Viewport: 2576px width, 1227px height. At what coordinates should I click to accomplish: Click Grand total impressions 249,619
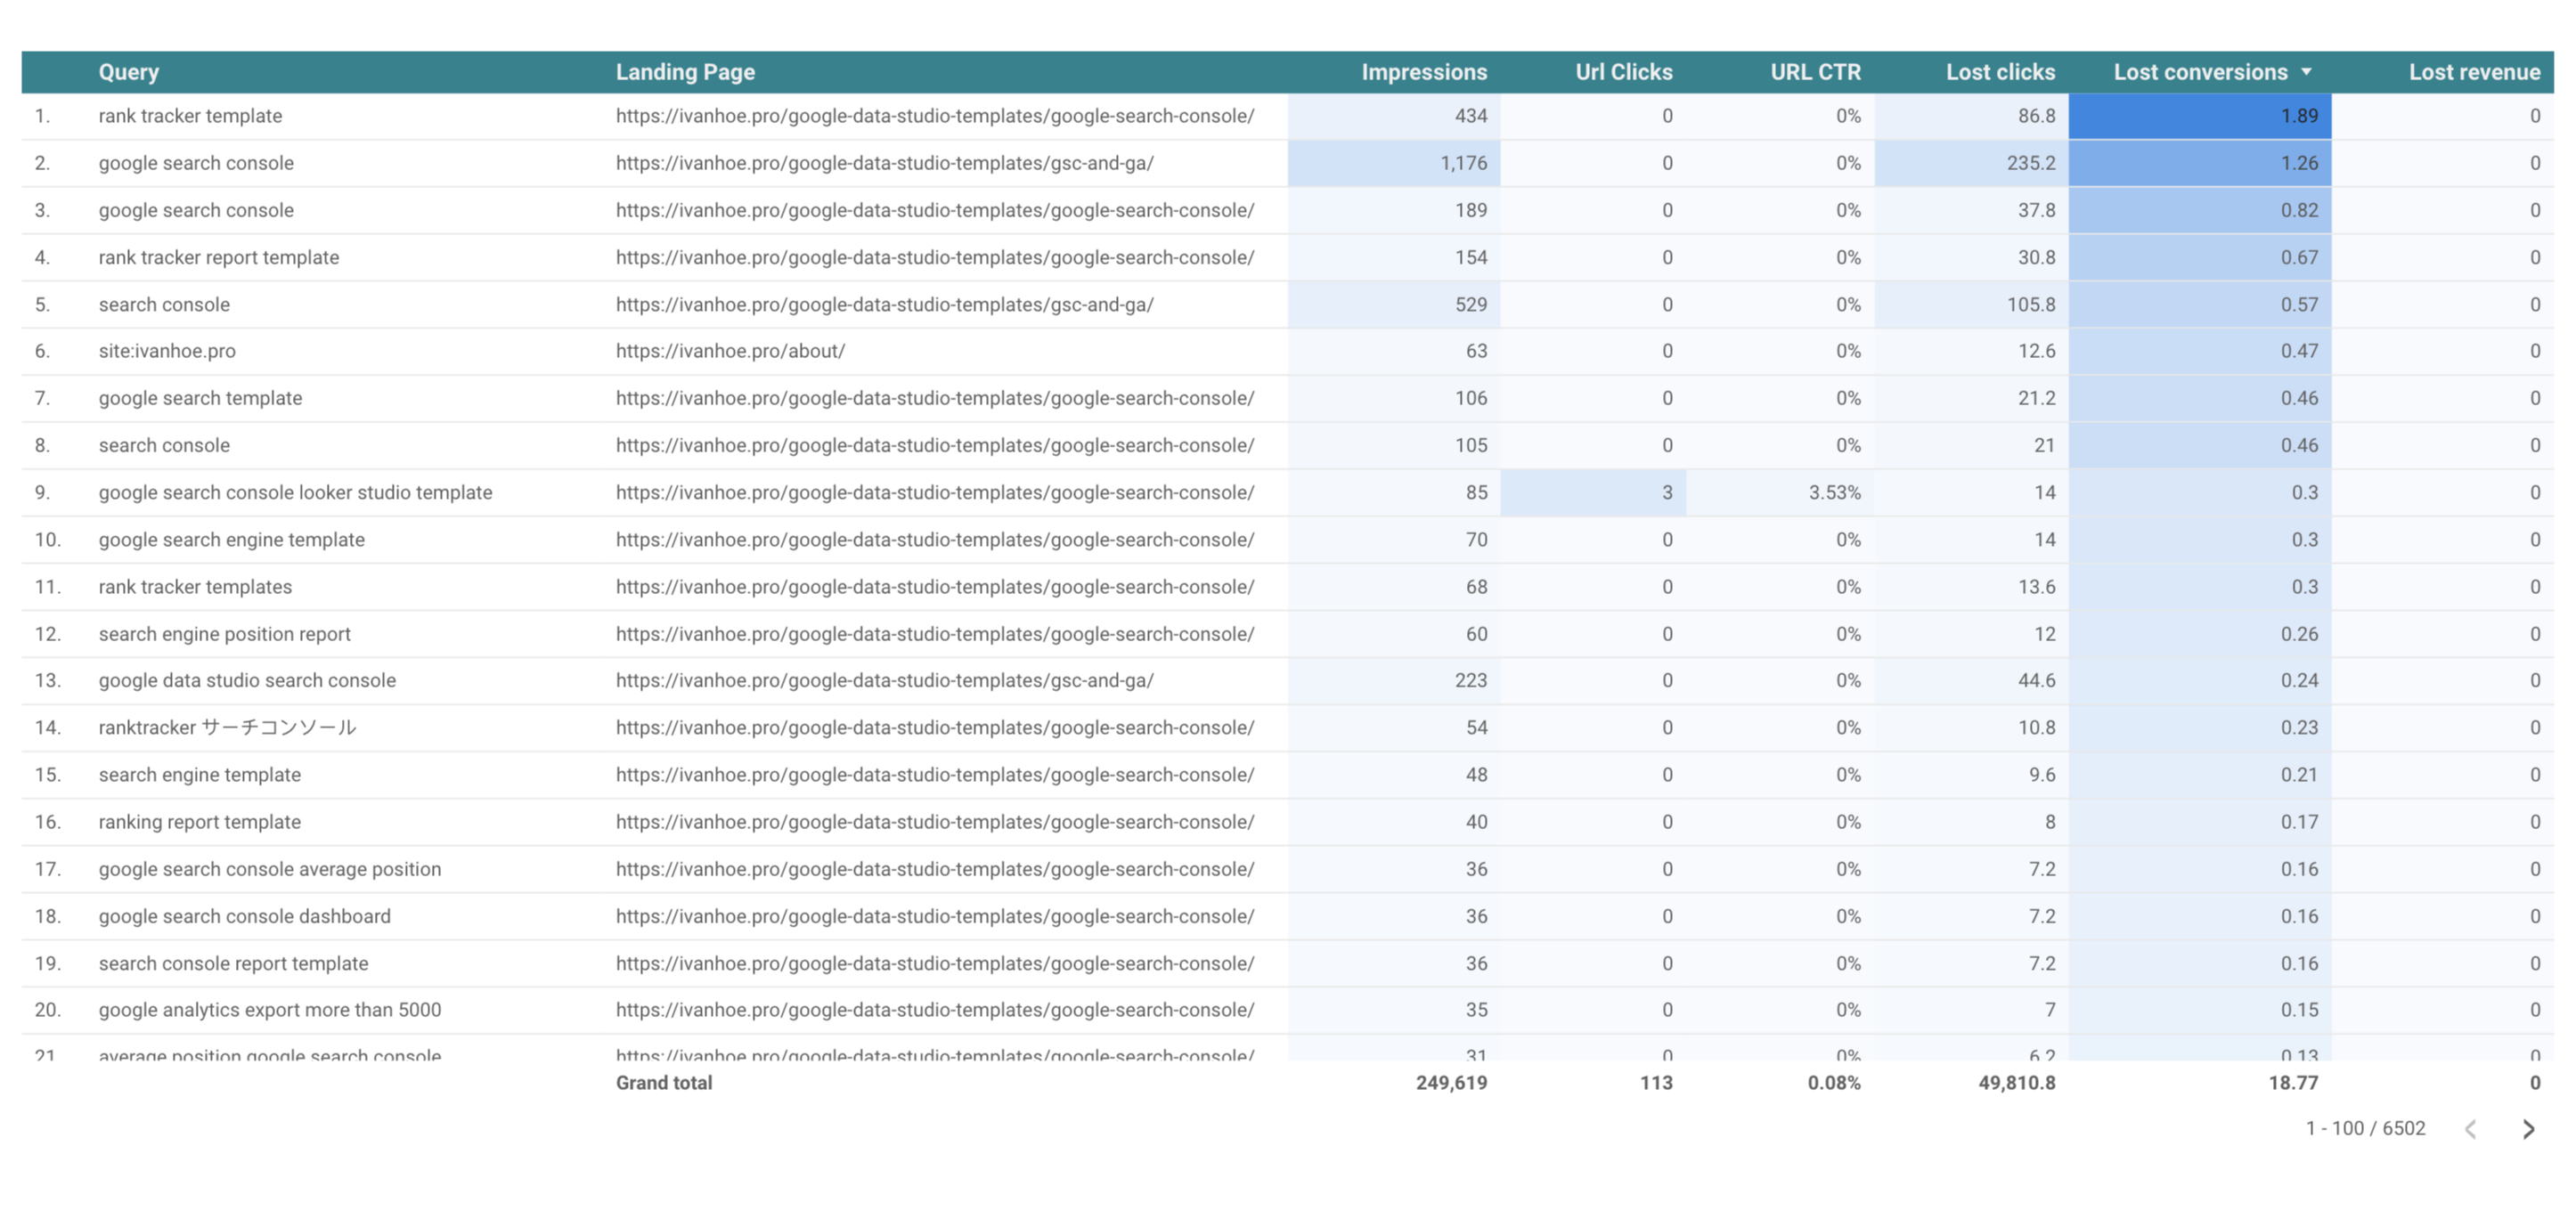[1451, 1082]
